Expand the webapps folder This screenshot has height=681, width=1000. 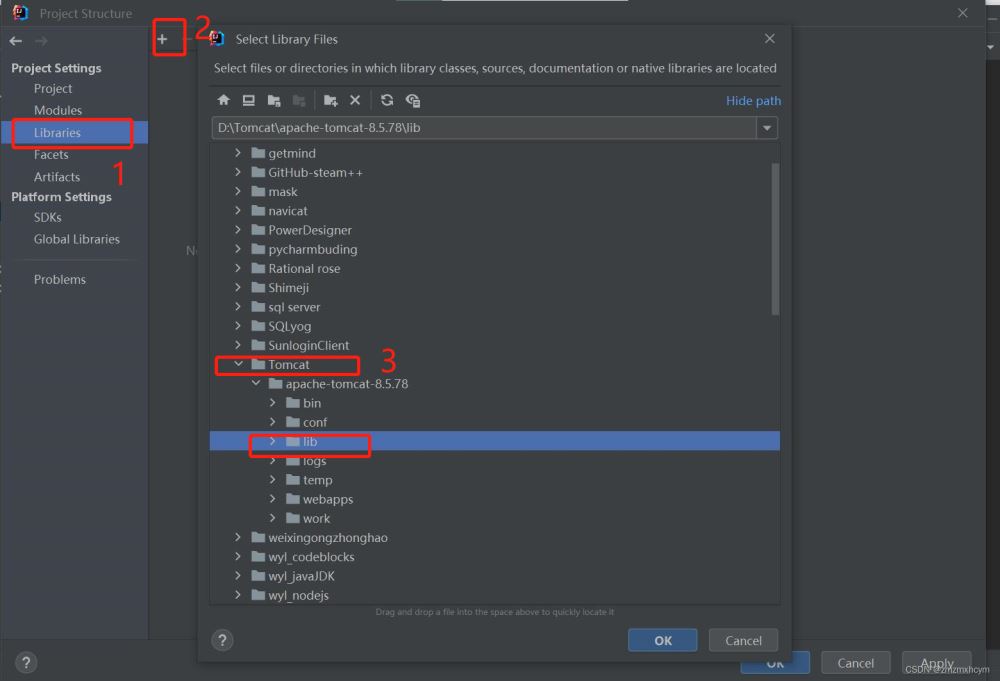272,499
